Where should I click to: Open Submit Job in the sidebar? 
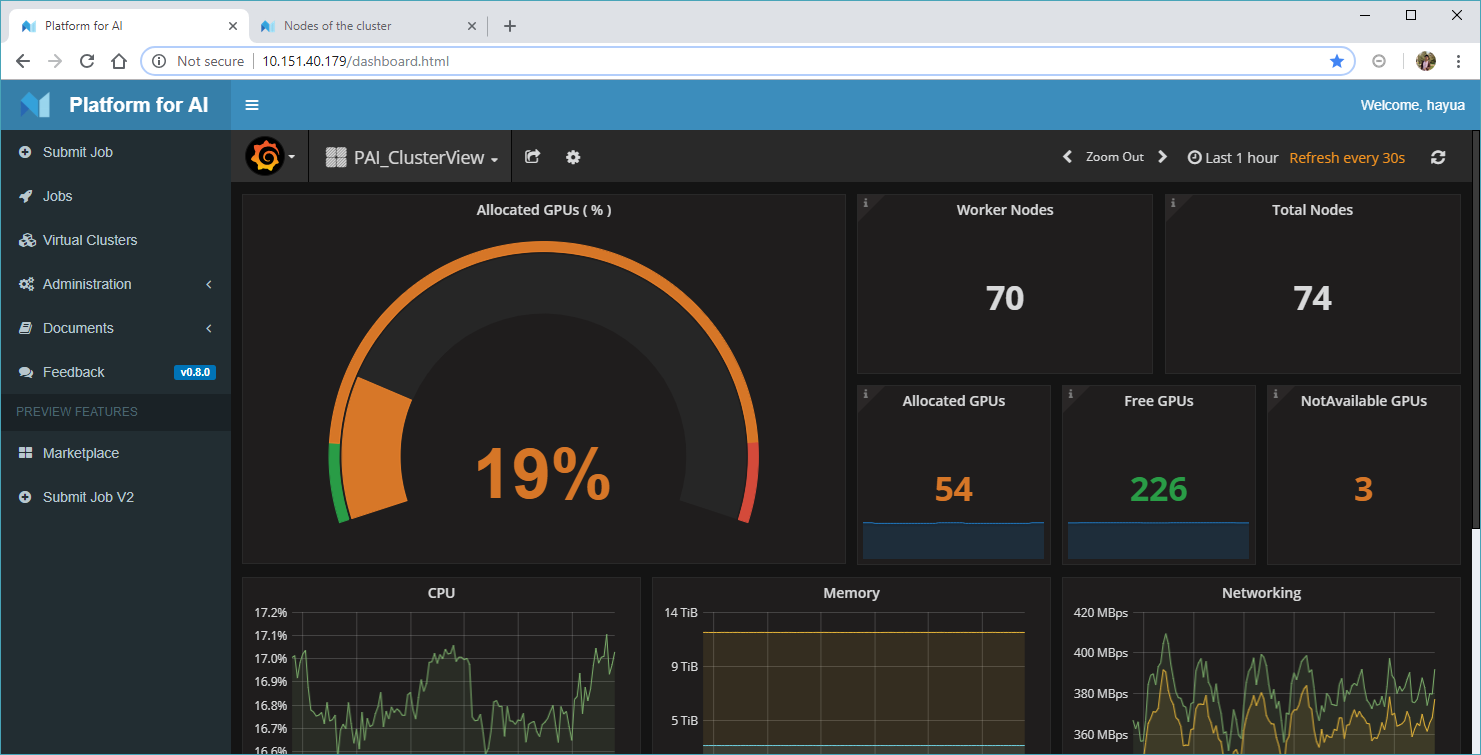[x=116, y=152]
